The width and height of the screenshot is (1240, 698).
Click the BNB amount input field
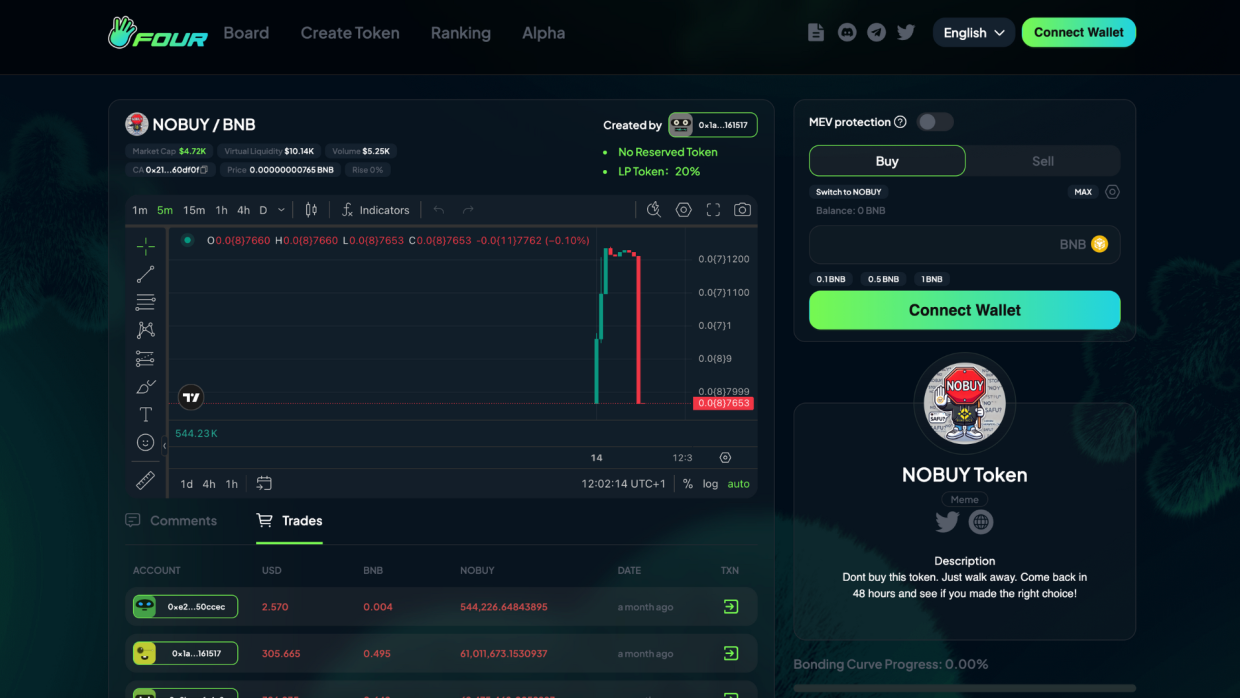click(x=965, y=245)
